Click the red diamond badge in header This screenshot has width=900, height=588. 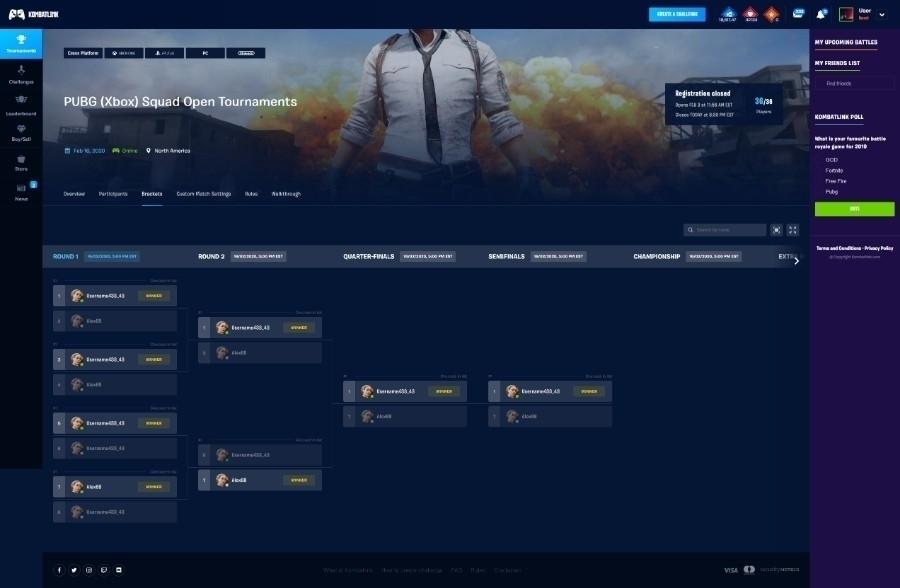point(750,14)
